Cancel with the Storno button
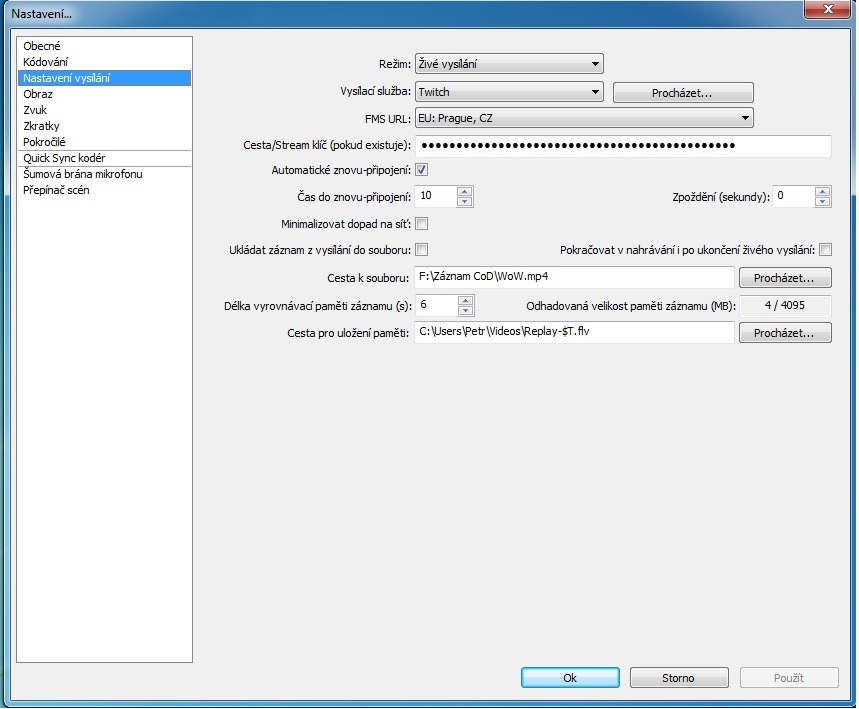 coord(679,677)
